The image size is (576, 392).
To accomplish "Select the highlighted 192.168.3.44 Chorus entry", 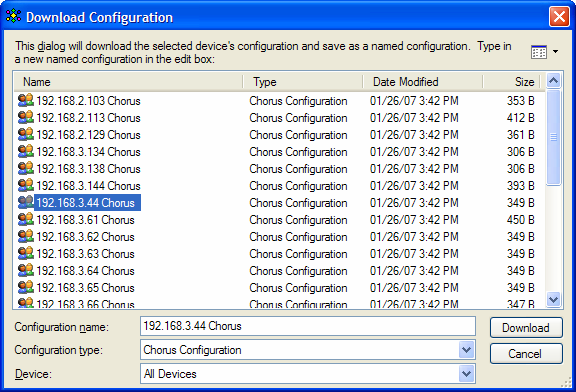I will pos(87,203).
